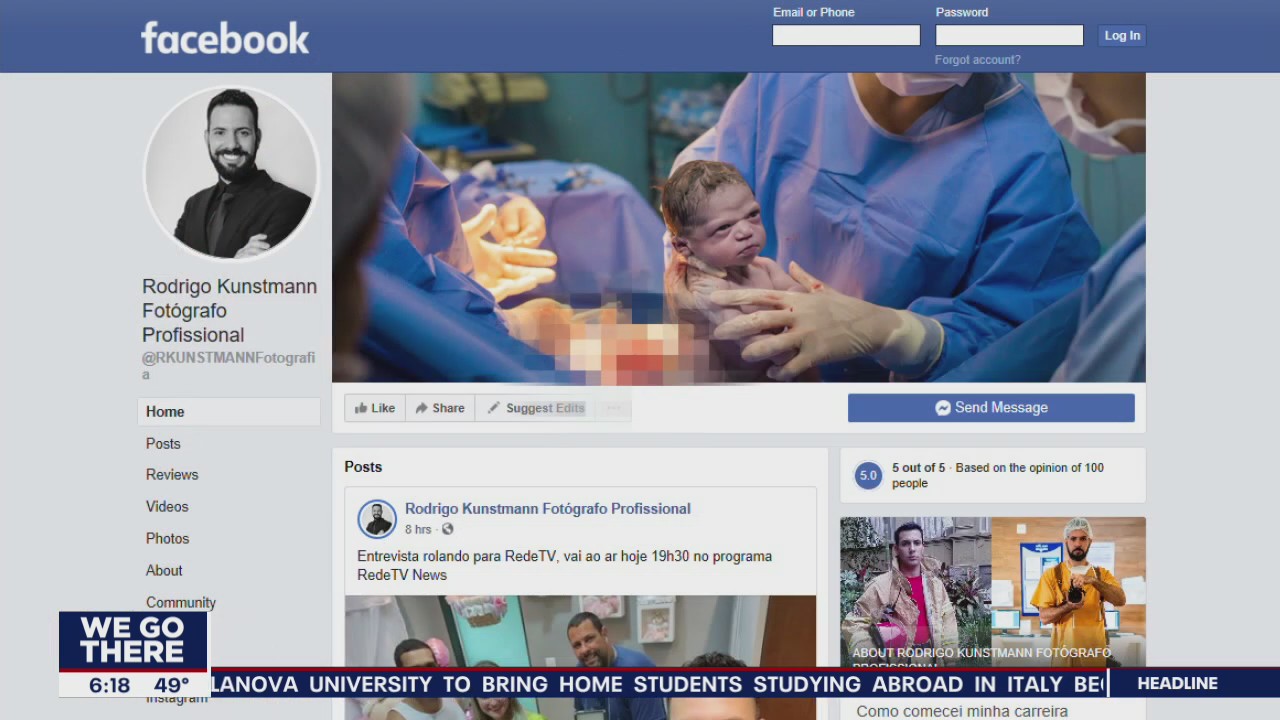
Task: Open the About sidebar section
Action: point(164,571)
